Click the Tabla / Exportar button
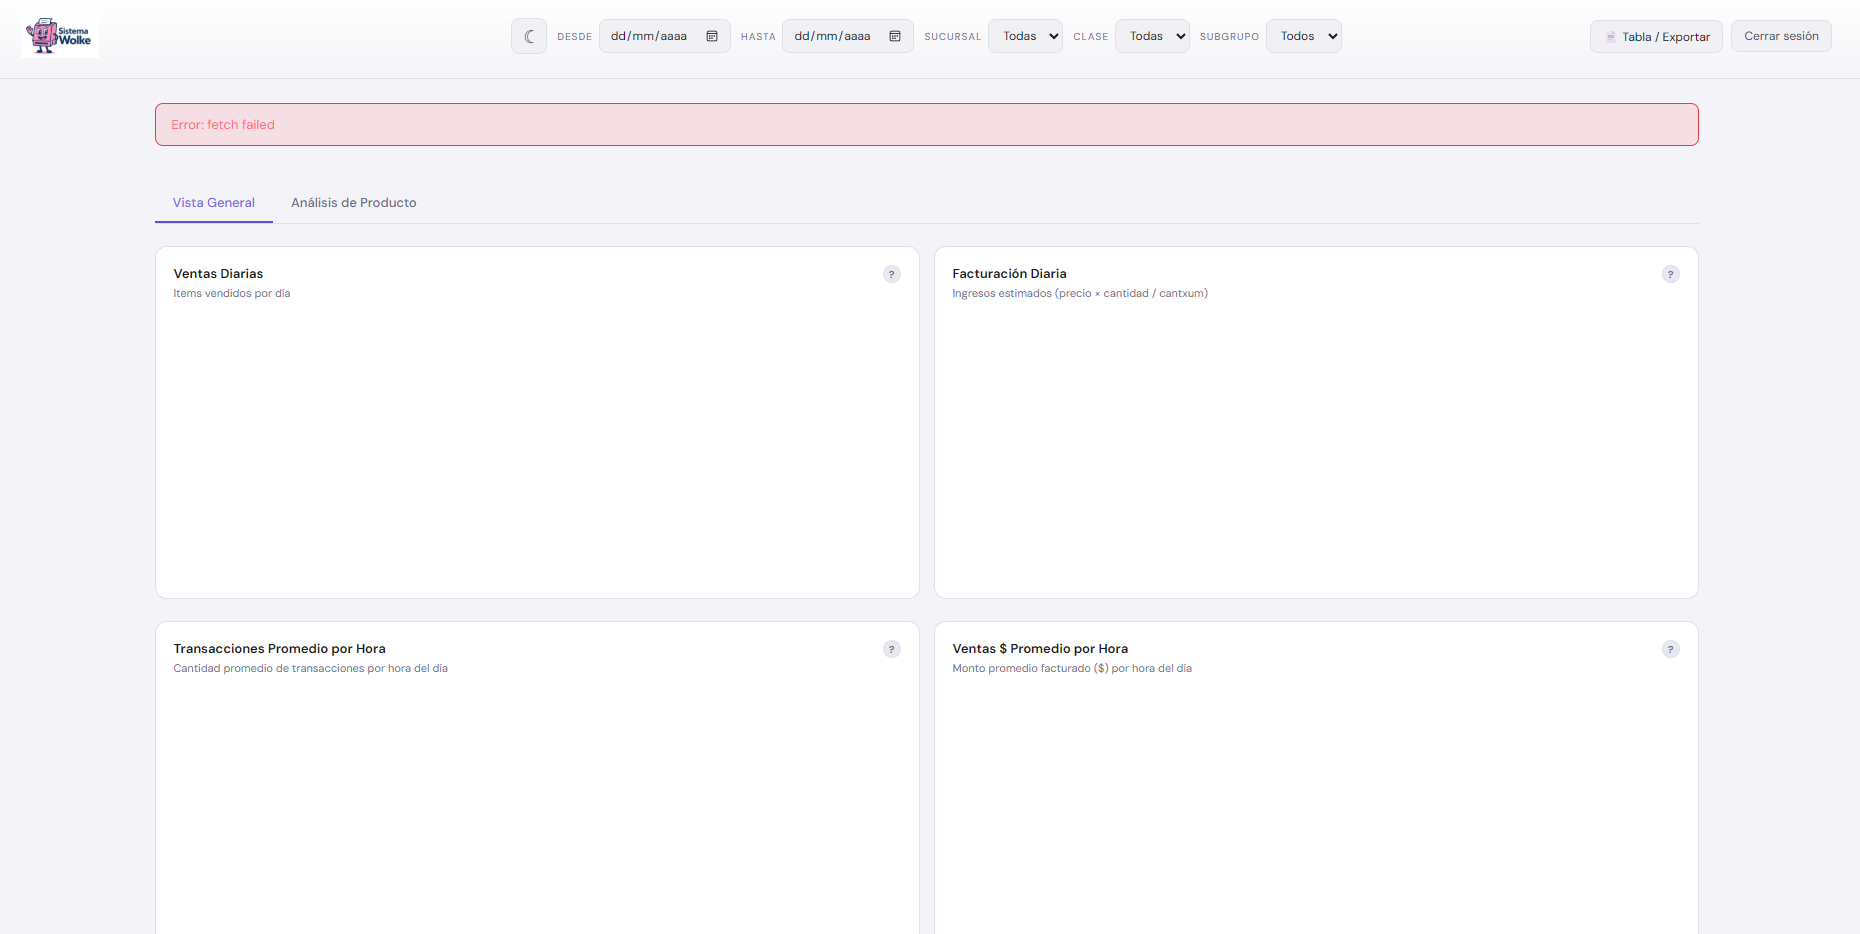Viewport: 1860px width, 934px height. pyautogui.click(x=1655, y=37)
